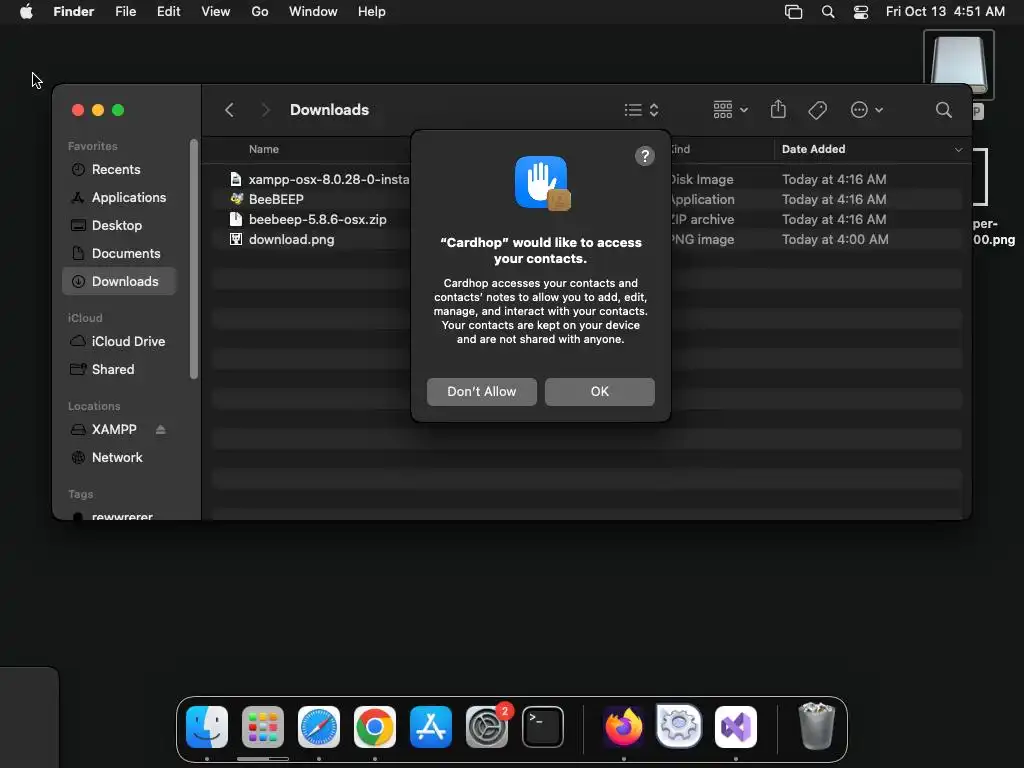Open the Window menu
Image resolution: width=1024 pixels, height=768 pixels.
(313, 12)
